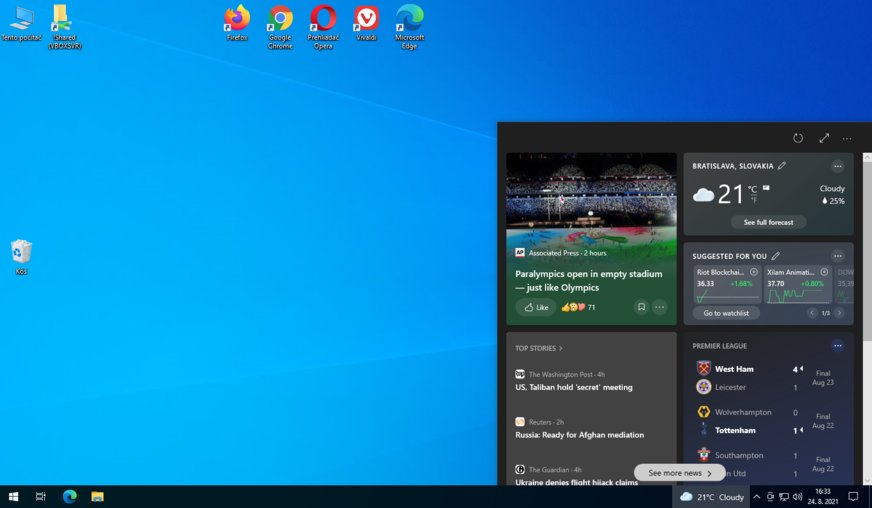Expand the widget panel to full view
This screenshot has width=872, height=508.
[x=824, y=138]
